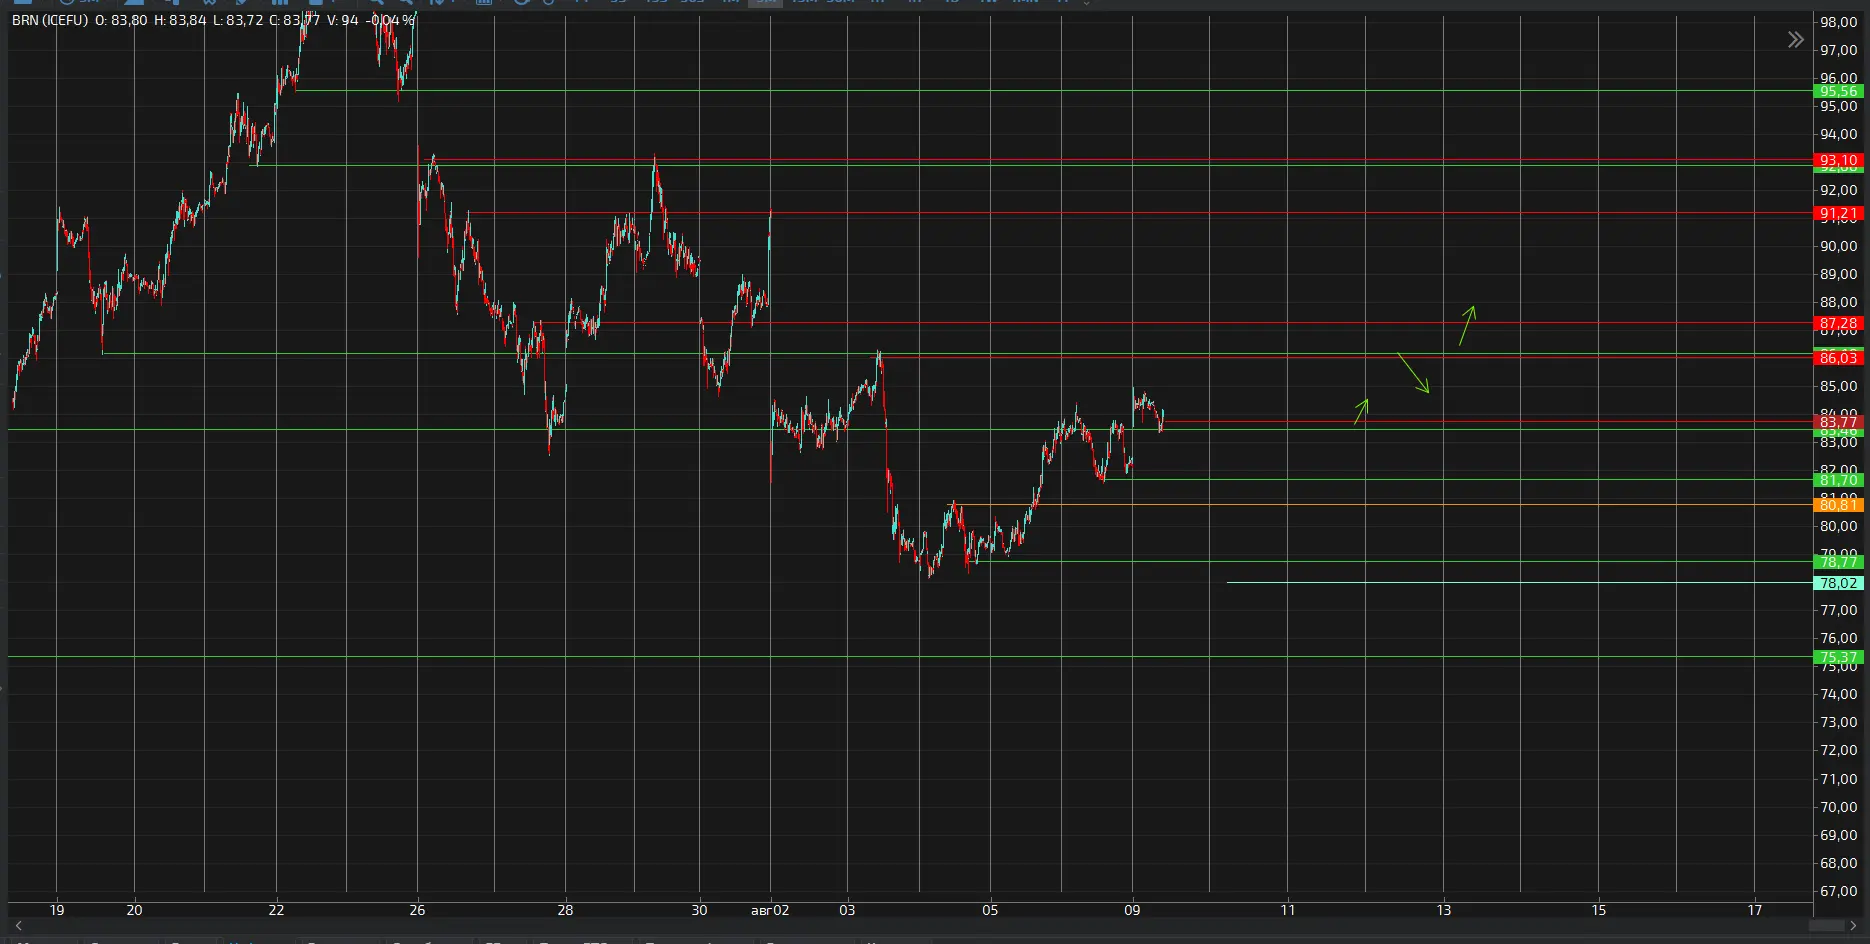Screen dimensions: 1870x944
Task: Select the green 78,77 price tag
Action: coord(1838,562)
